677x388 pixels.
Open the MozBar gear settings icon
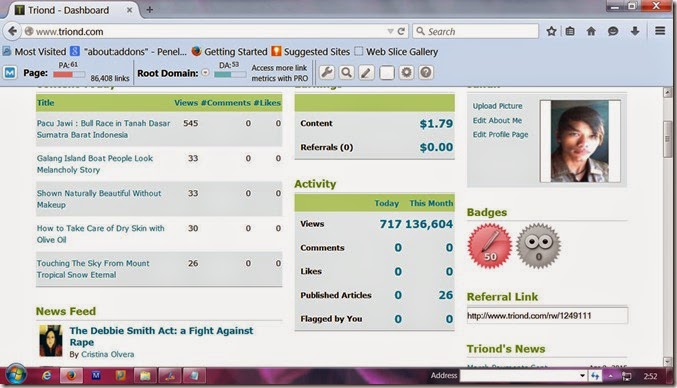tap(406, 73)
